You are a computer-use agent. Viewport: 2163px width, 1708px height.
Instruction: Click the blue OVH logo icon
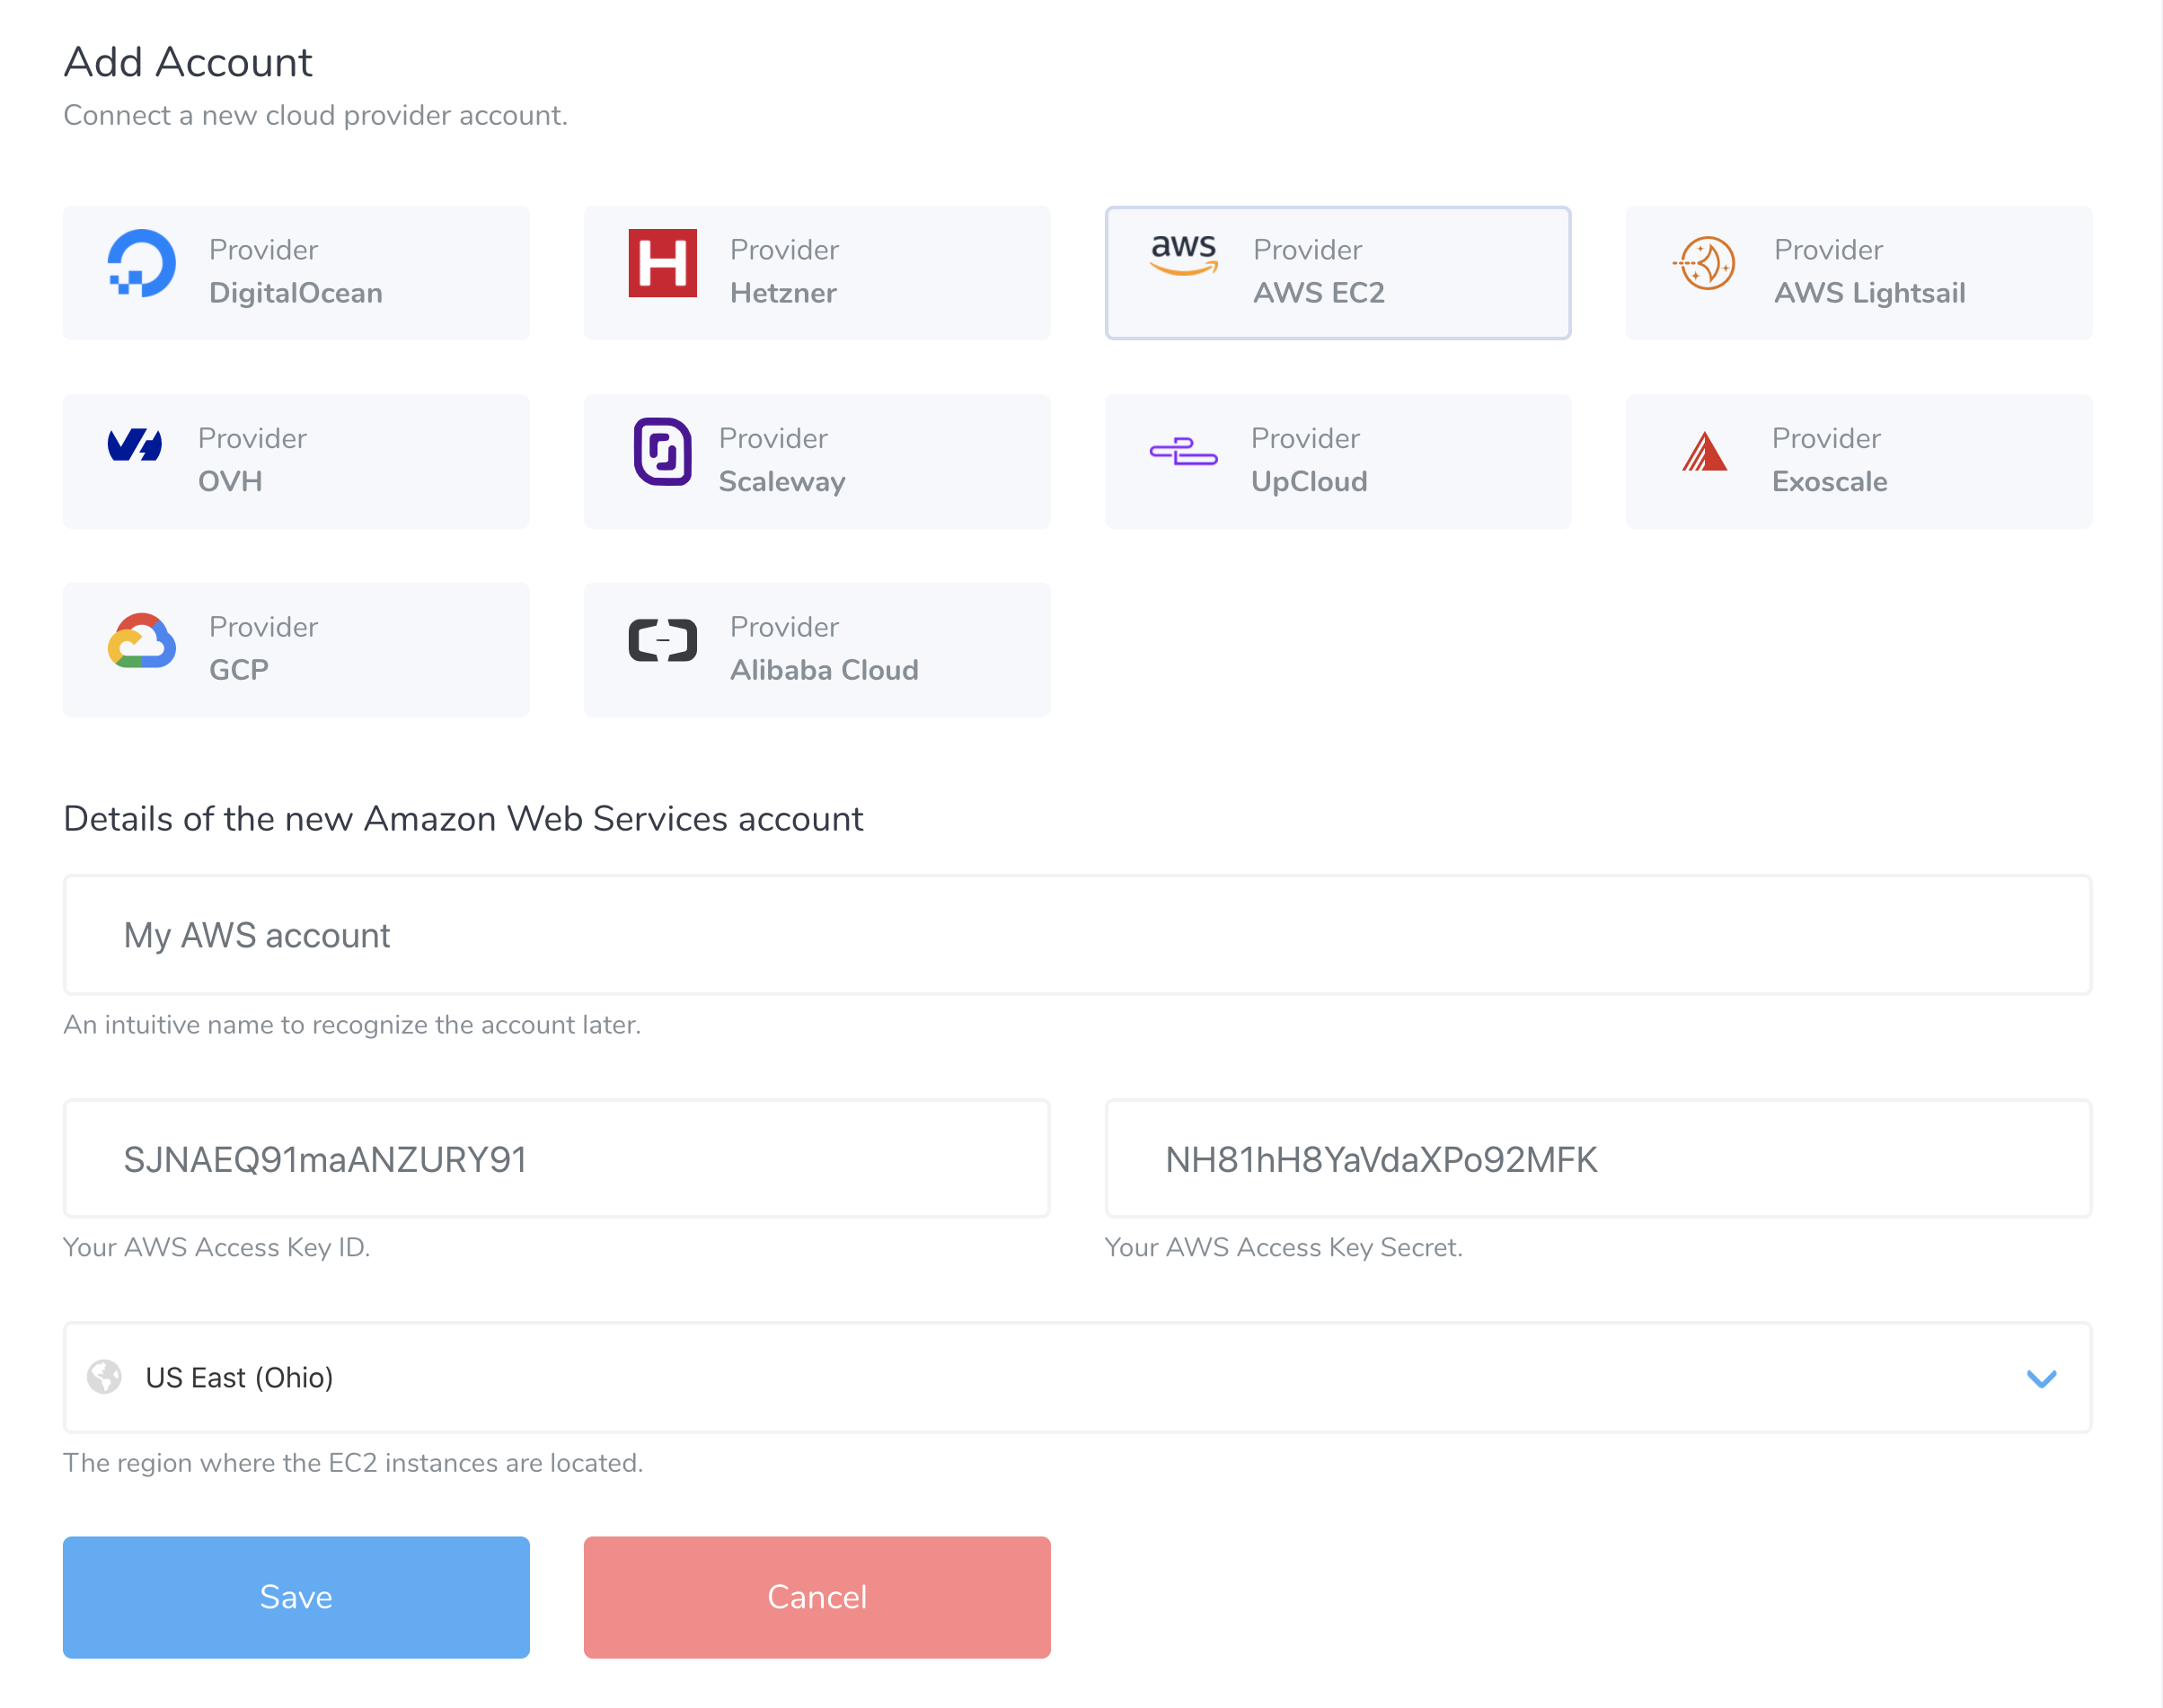coord(135,445)
